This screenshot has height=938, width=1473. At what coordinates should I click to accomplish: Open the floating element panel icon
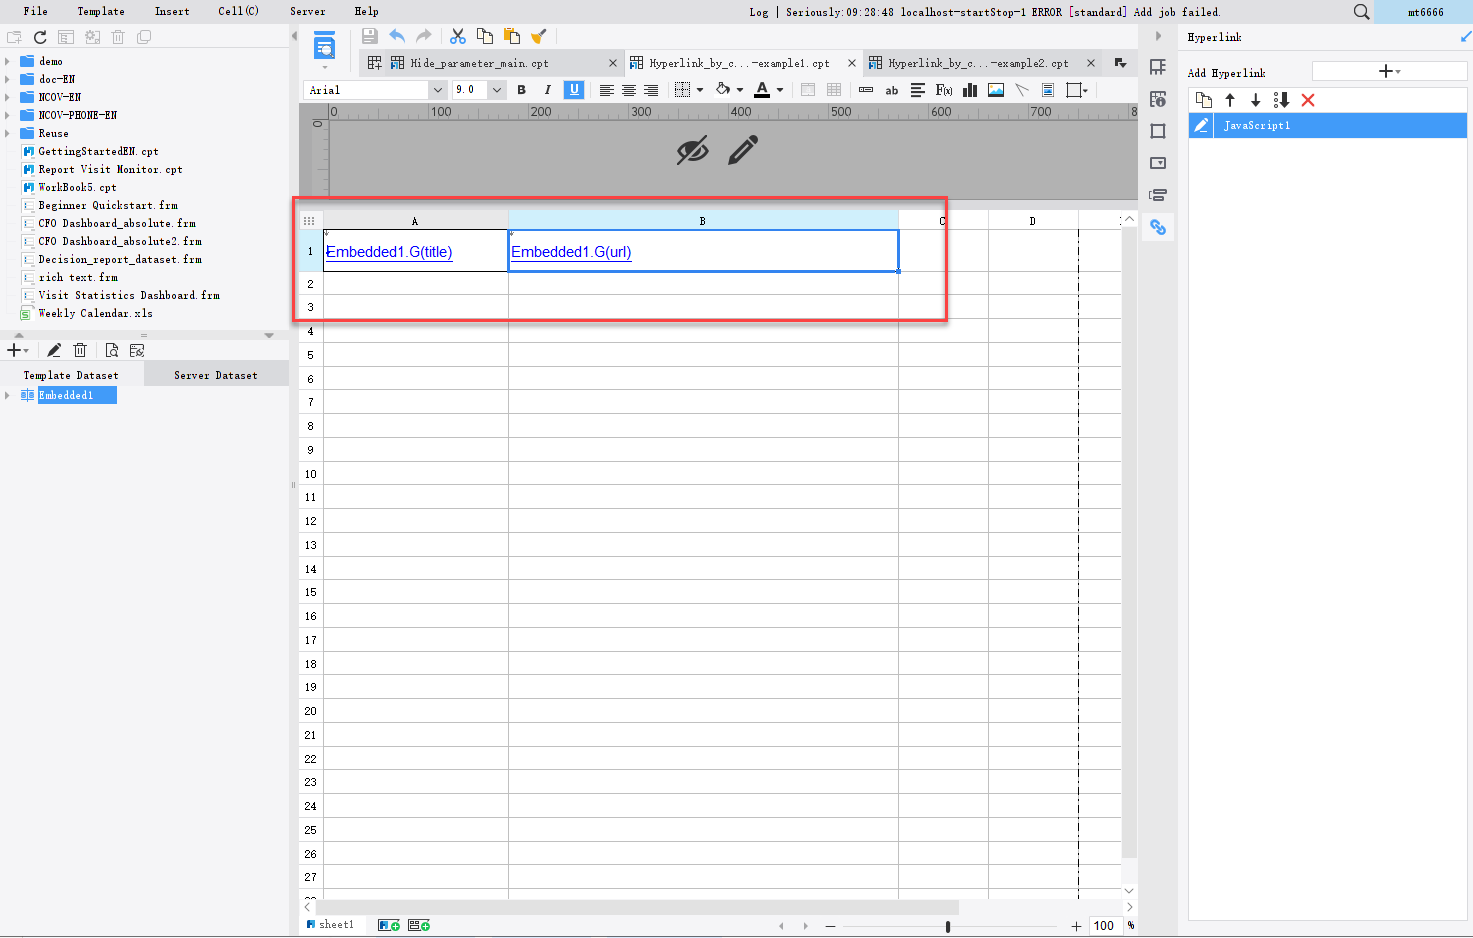1158,131
